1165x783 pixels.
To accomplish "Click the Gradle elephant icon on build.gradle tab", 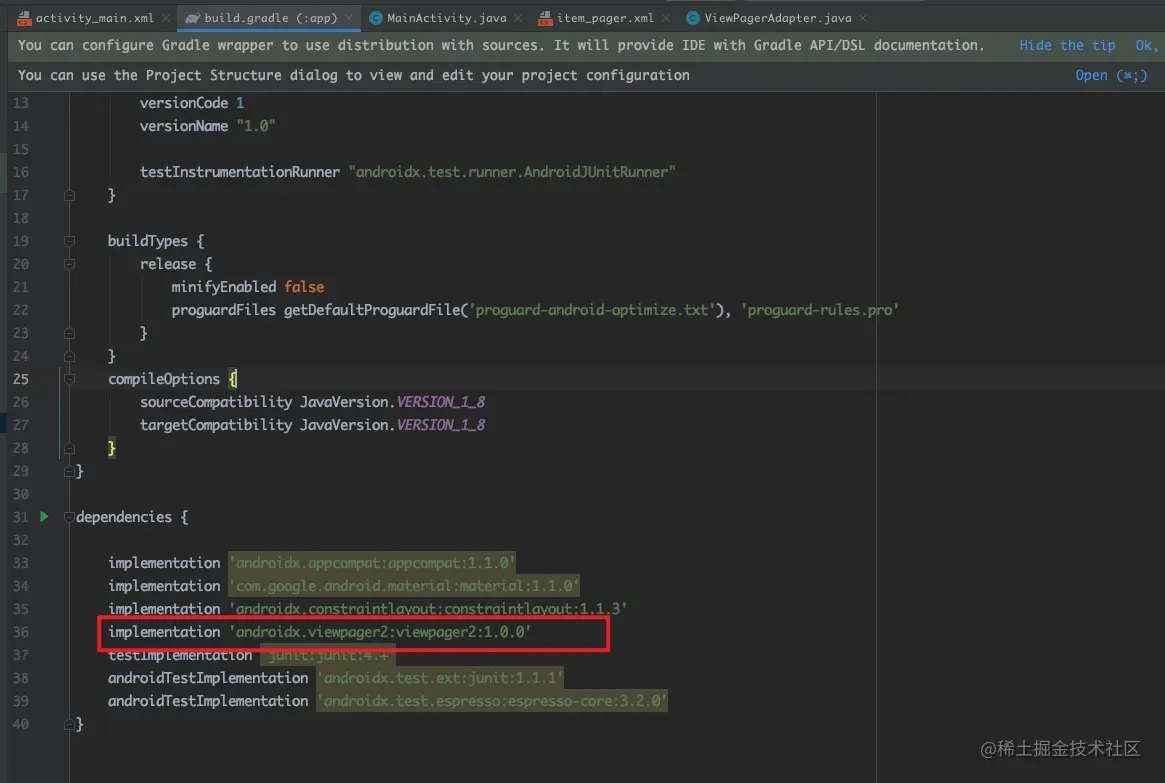I will coord(192,18).
